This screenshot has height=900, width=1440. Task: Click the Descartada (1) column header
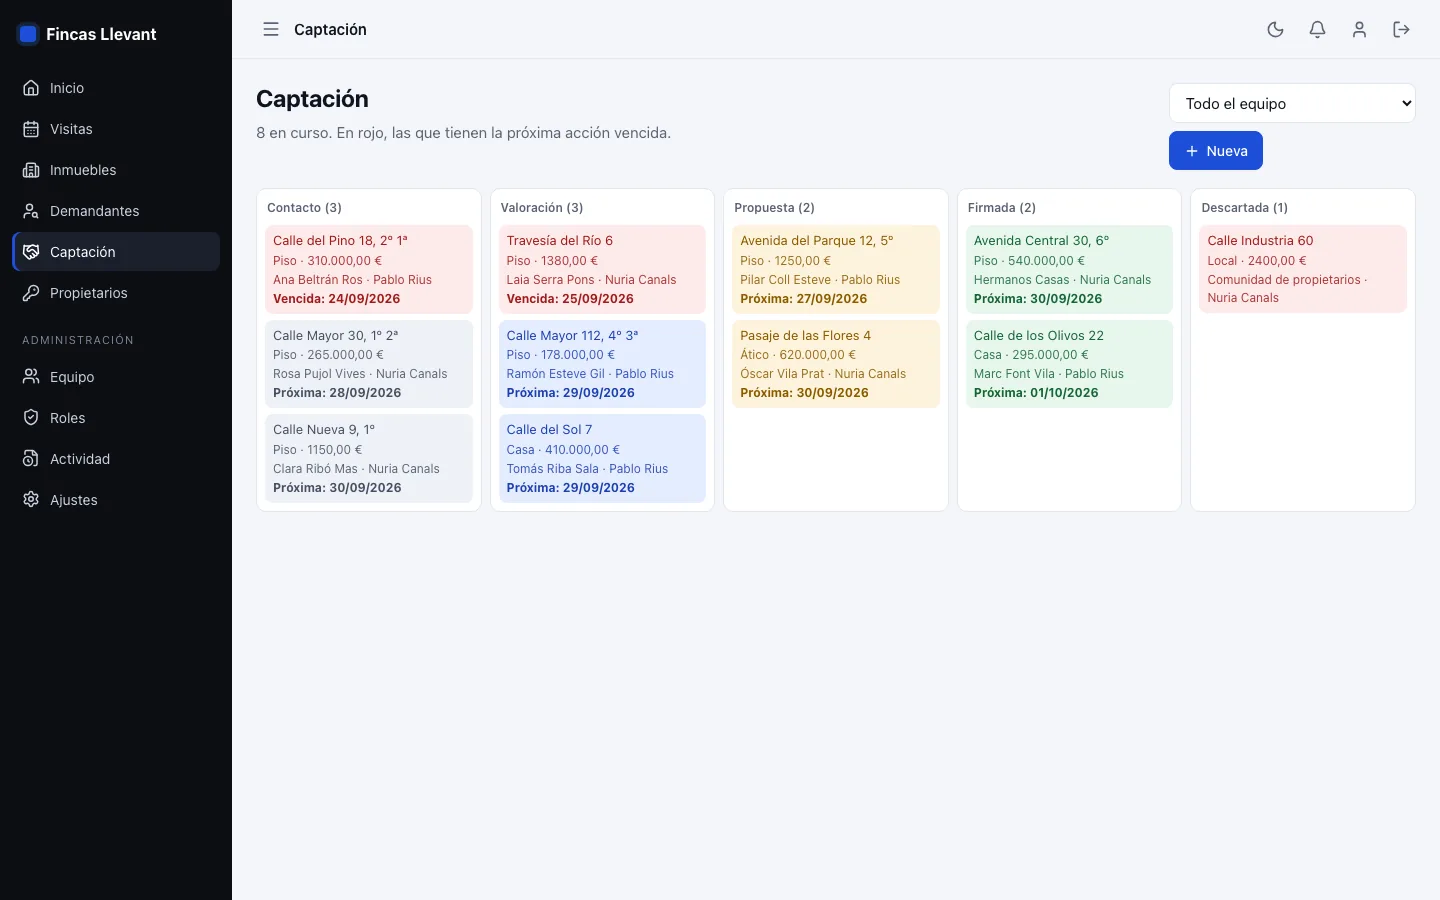click(x=1245, y=208)
